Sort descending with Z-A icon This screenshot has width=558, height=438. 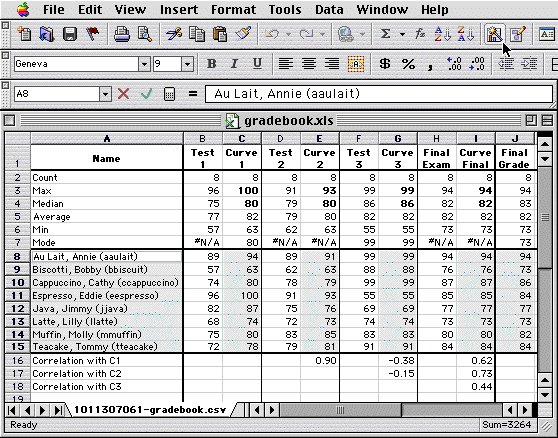coord(465,34)
